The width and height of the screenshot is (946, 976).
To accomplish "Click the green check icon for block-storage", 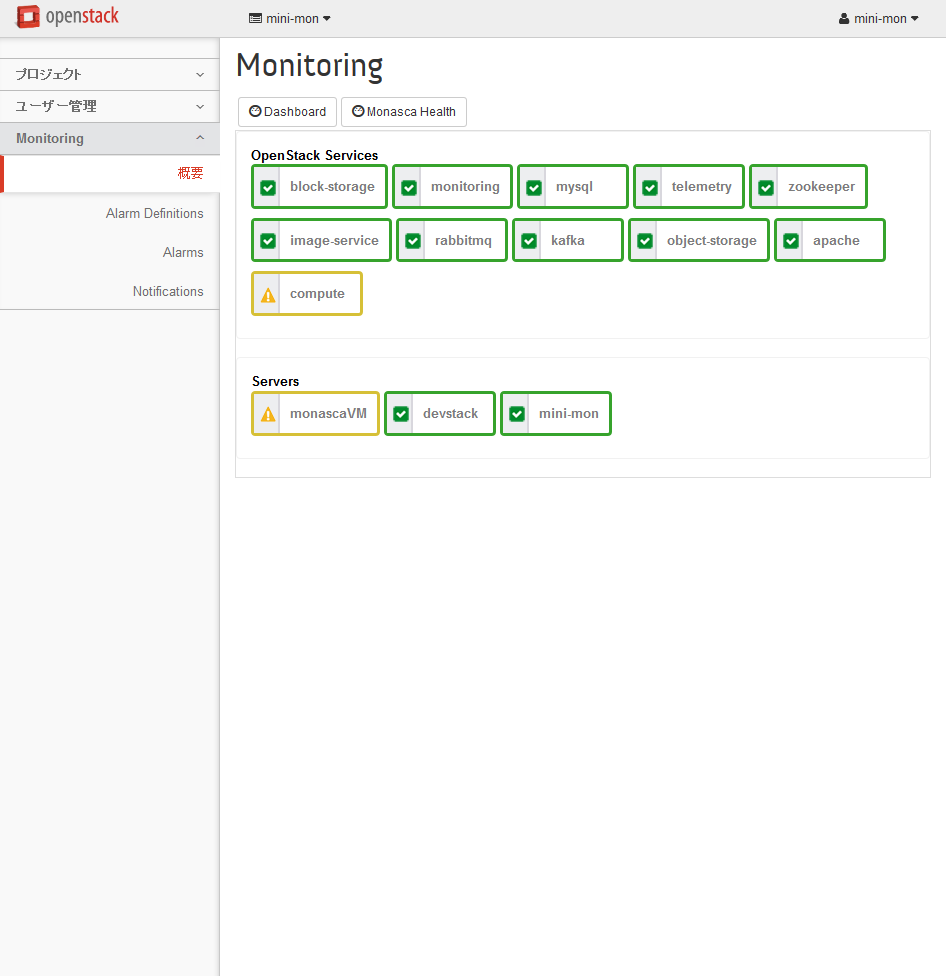I will pos(268,187).
